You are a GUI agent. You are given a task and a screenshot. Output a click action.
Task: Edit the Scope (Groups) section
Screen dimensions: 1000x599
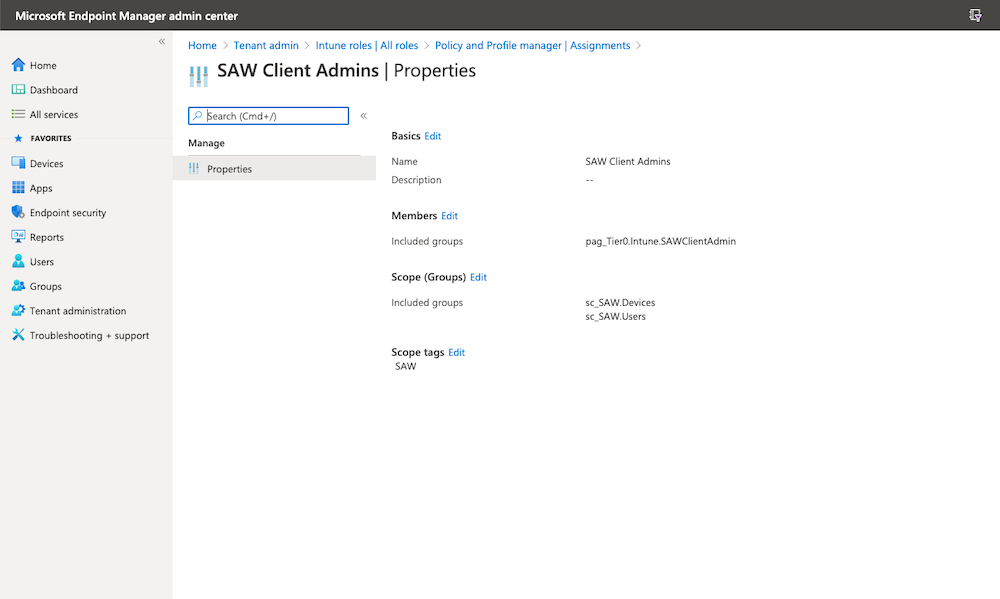[x=478, y=277]
